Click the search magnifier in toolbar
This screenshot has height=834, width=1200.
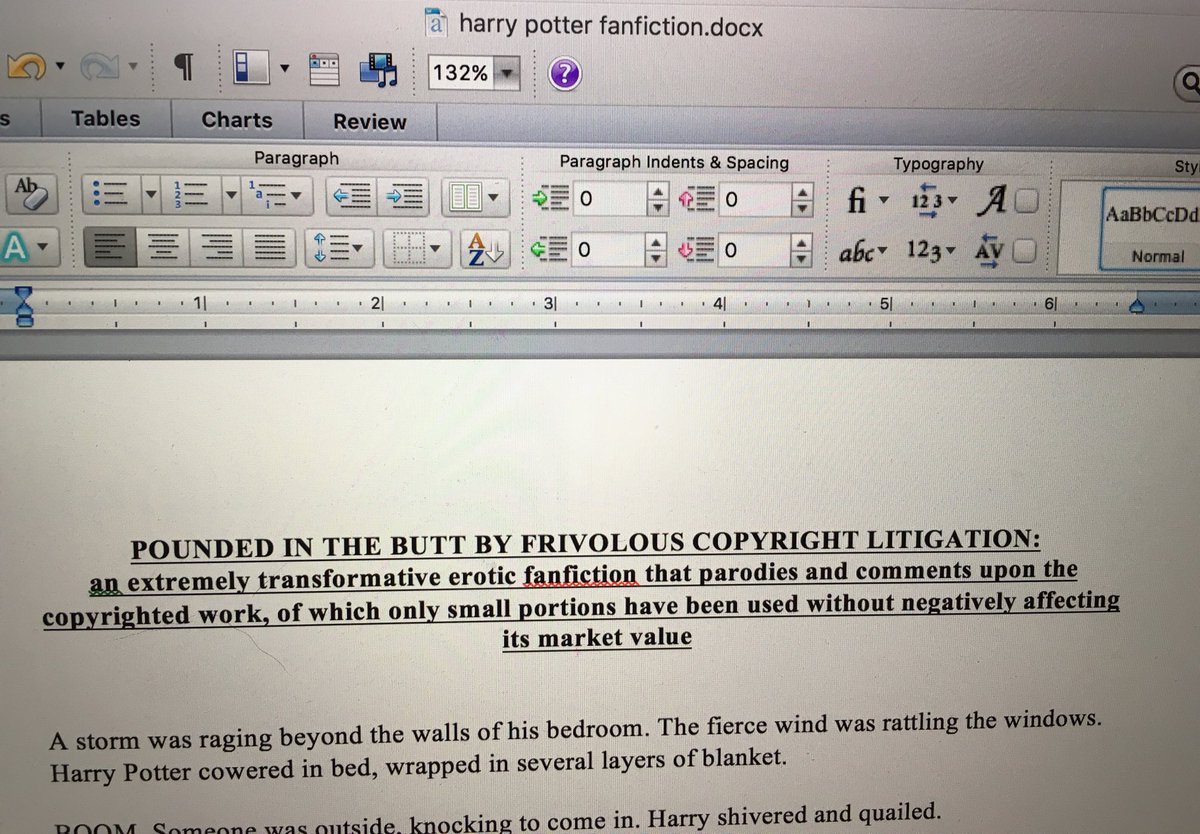[x=1190, y=84]
